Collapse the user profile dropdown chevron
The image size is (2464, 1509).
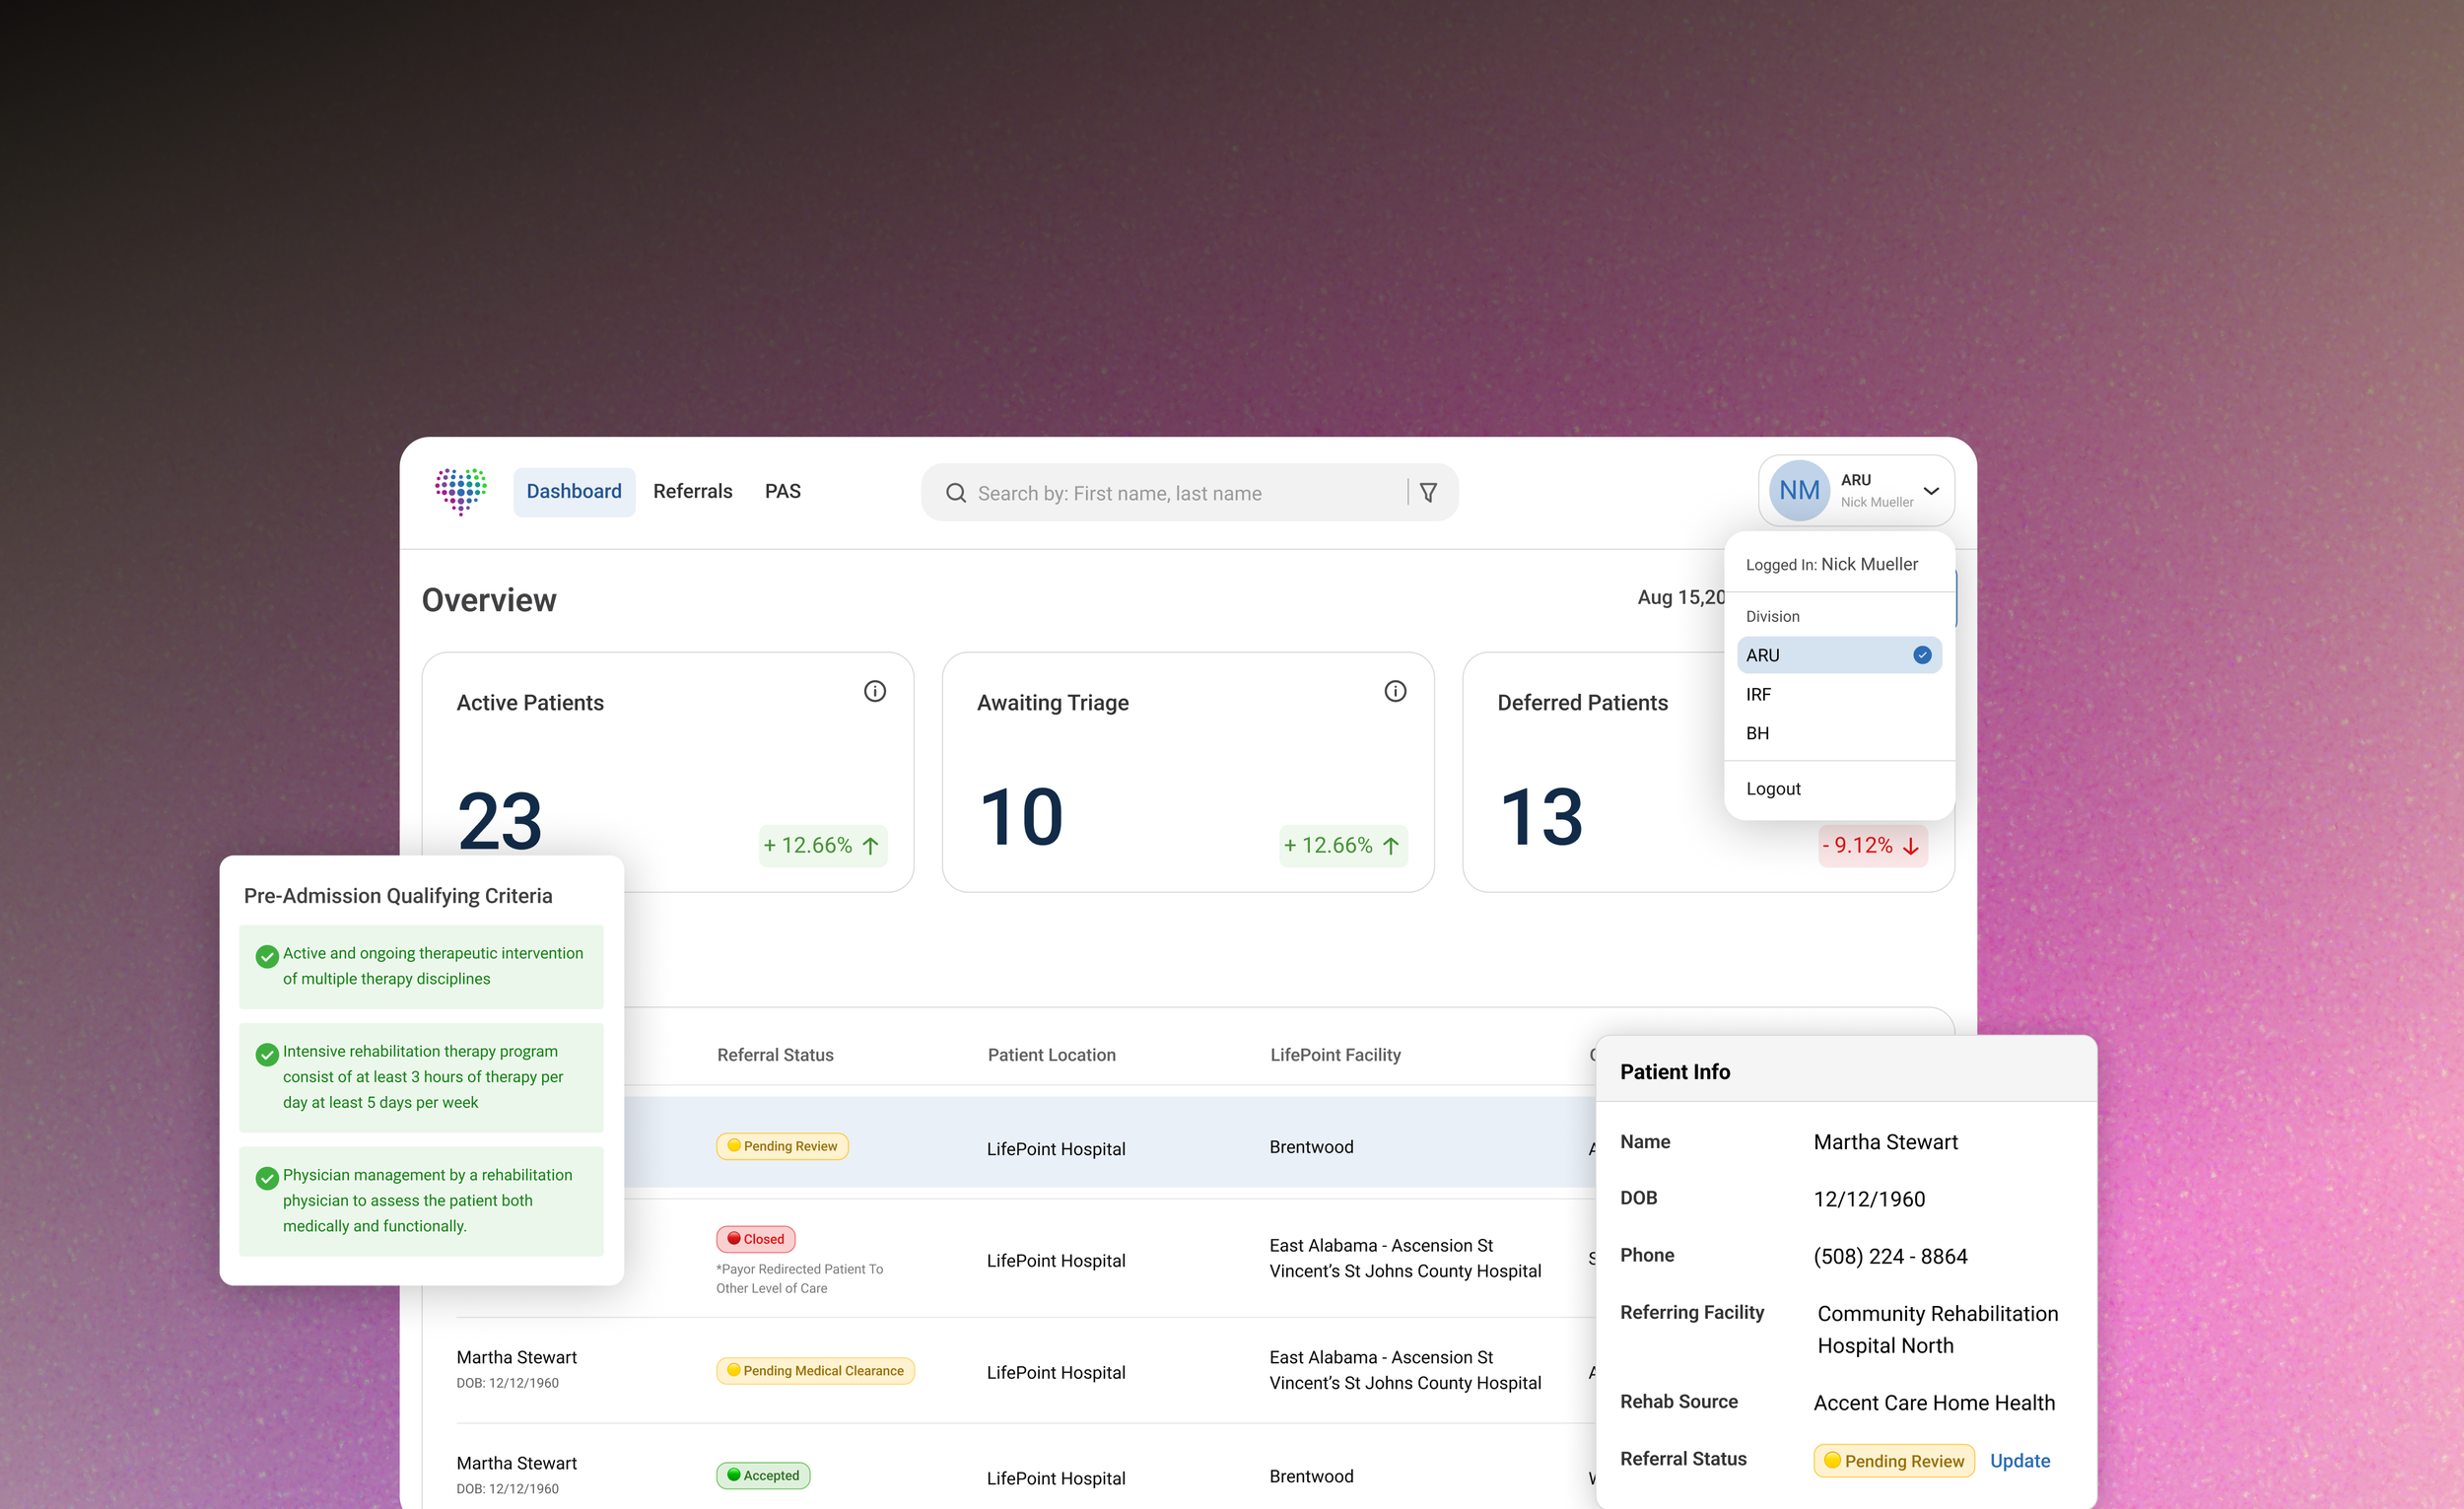pos(1931,491)
